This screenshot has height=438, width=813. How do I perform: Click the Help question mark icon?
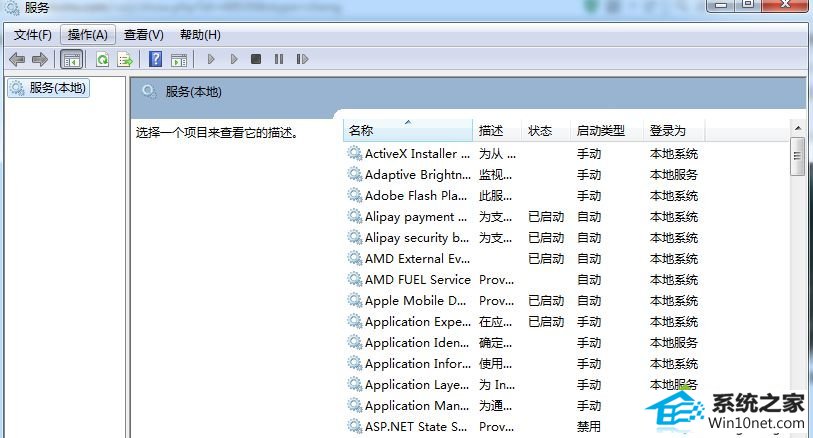[156, 59]
